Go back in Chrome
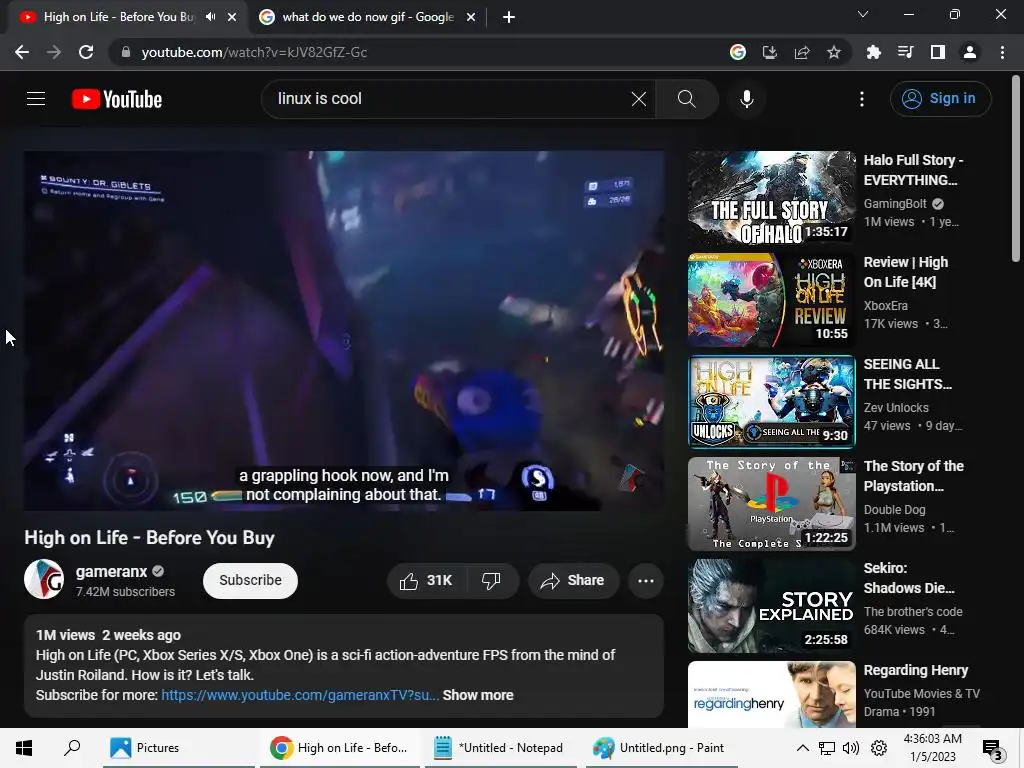The image size is (1024, 768). click(22, 52)
